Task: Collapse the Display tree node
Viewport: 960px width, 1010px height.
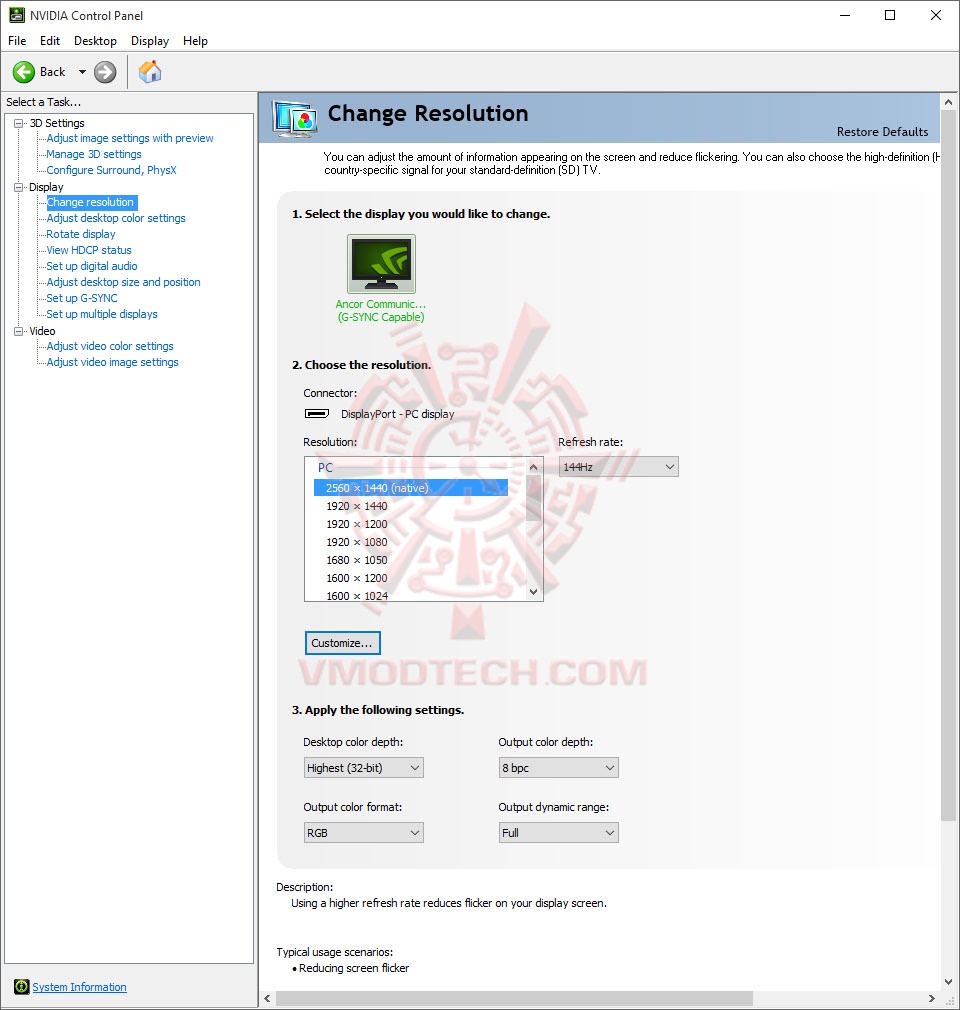Action: click(19, 187)
